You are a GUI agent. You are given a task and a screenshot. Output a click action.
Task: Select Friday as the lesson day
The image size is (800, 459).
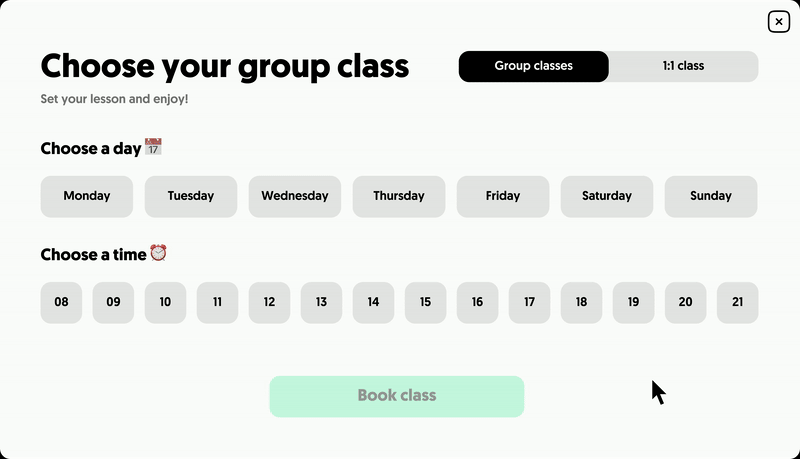(x=503, y=196)
